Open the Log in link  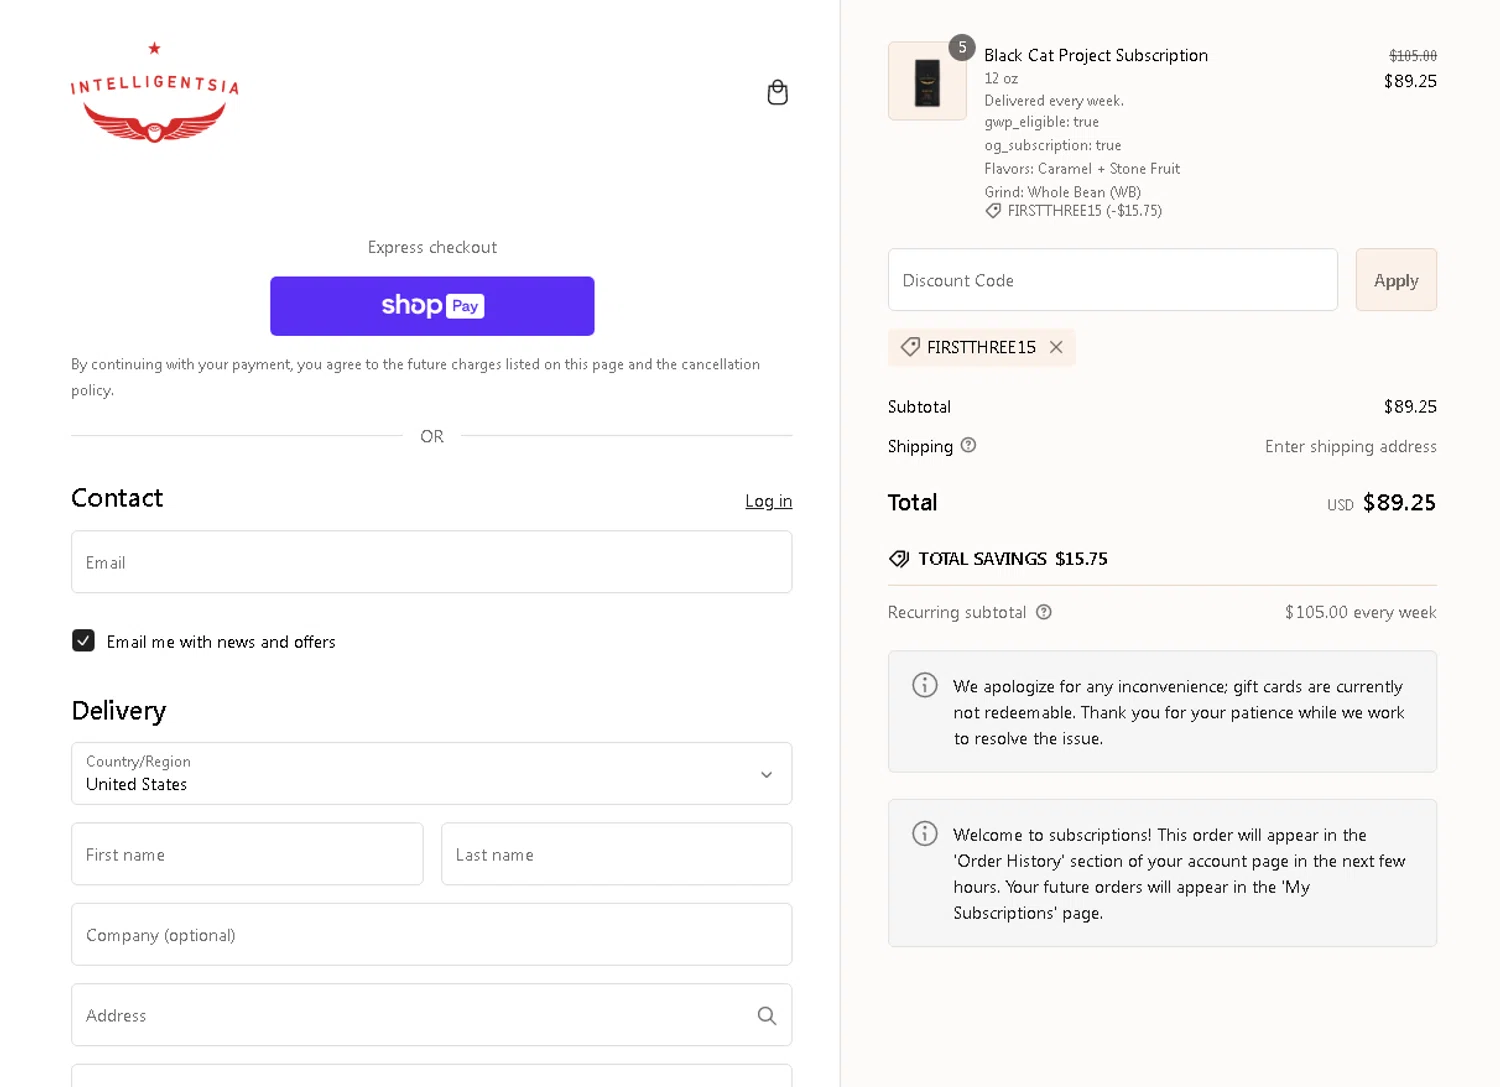(768, 501)
